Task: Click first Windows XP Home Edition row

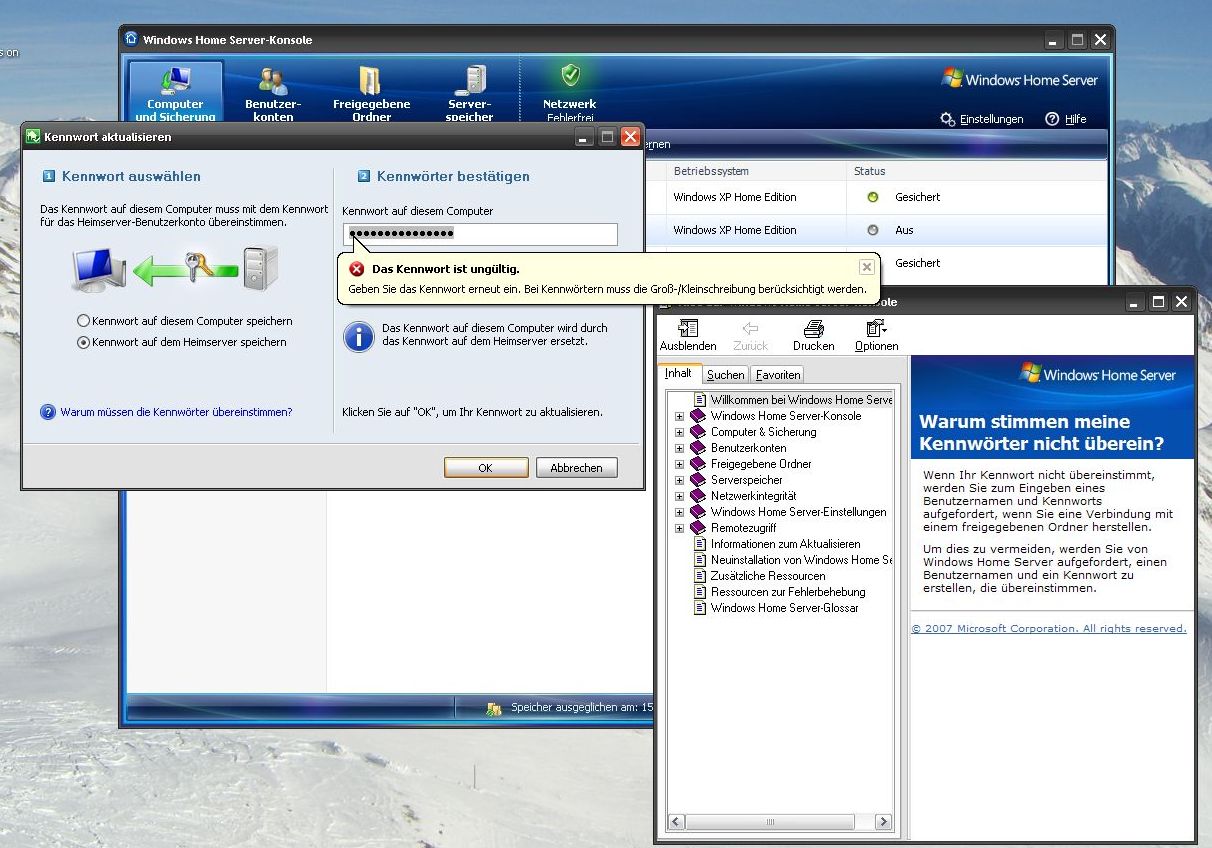Action: [875, 197]
